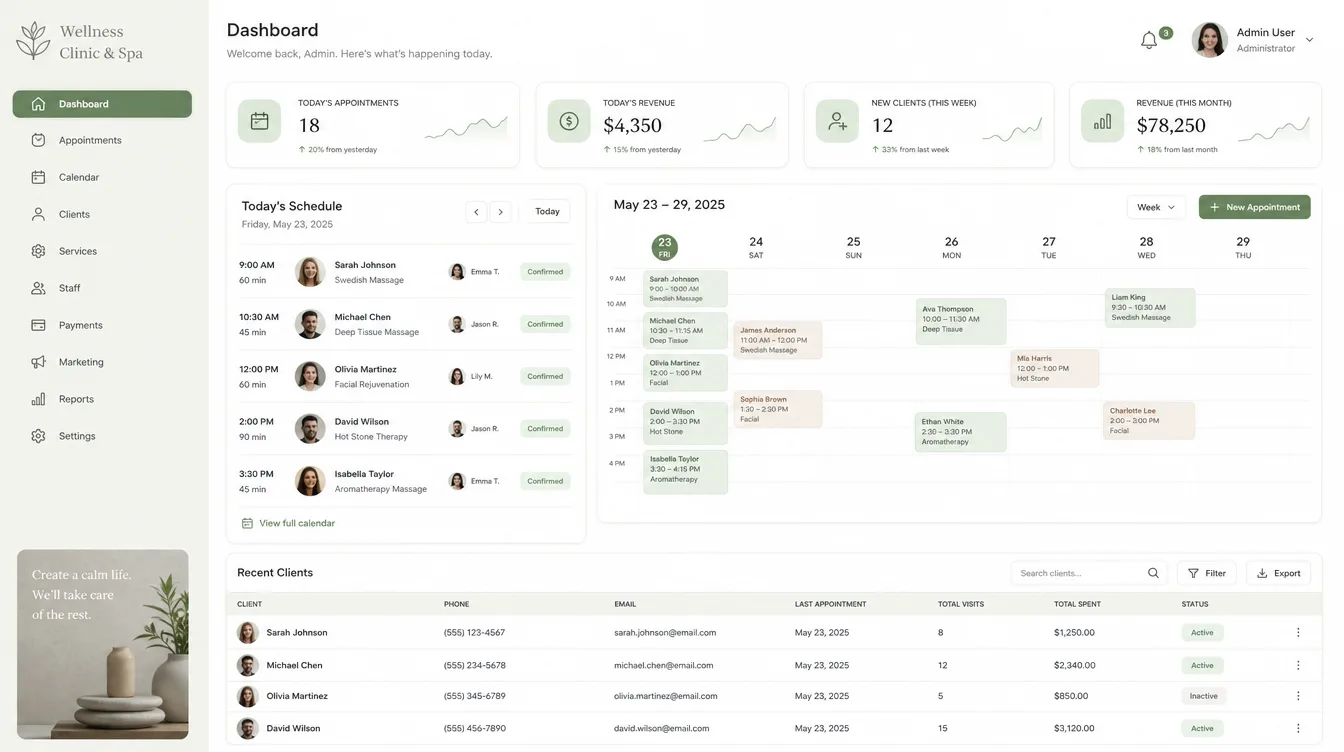This screenshot has width=1344, height=752.
Task: Open Ava Thompson Deep Tissue calendar event
Action: point(961,321)
